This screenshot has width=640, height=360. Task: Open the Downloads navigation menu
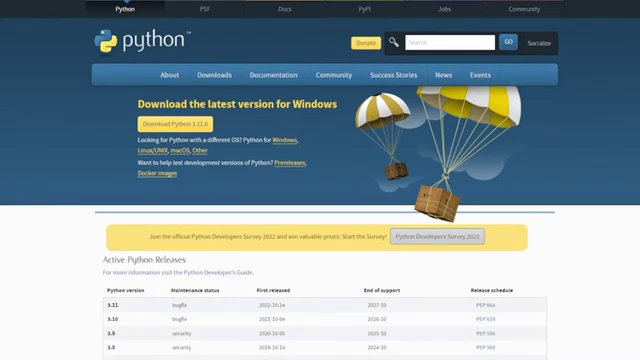[214, 75]
